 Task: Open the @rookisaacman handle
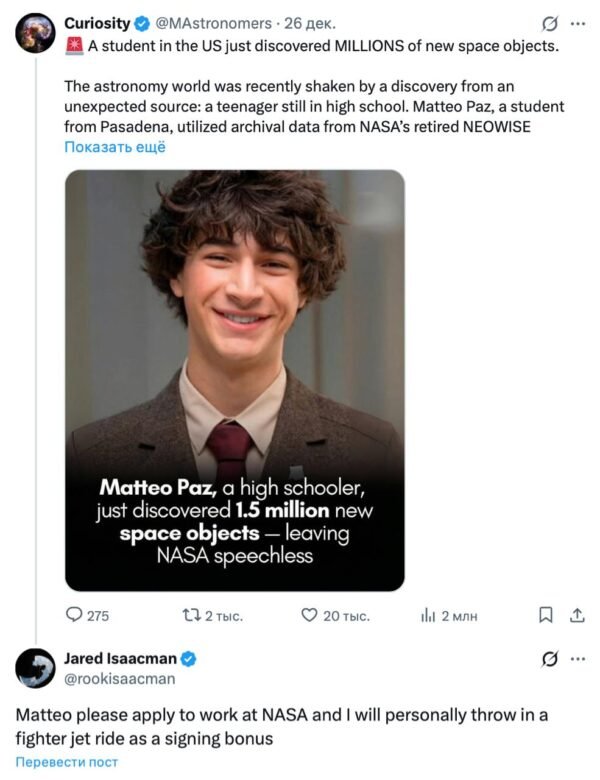click(x=119, y=679)
